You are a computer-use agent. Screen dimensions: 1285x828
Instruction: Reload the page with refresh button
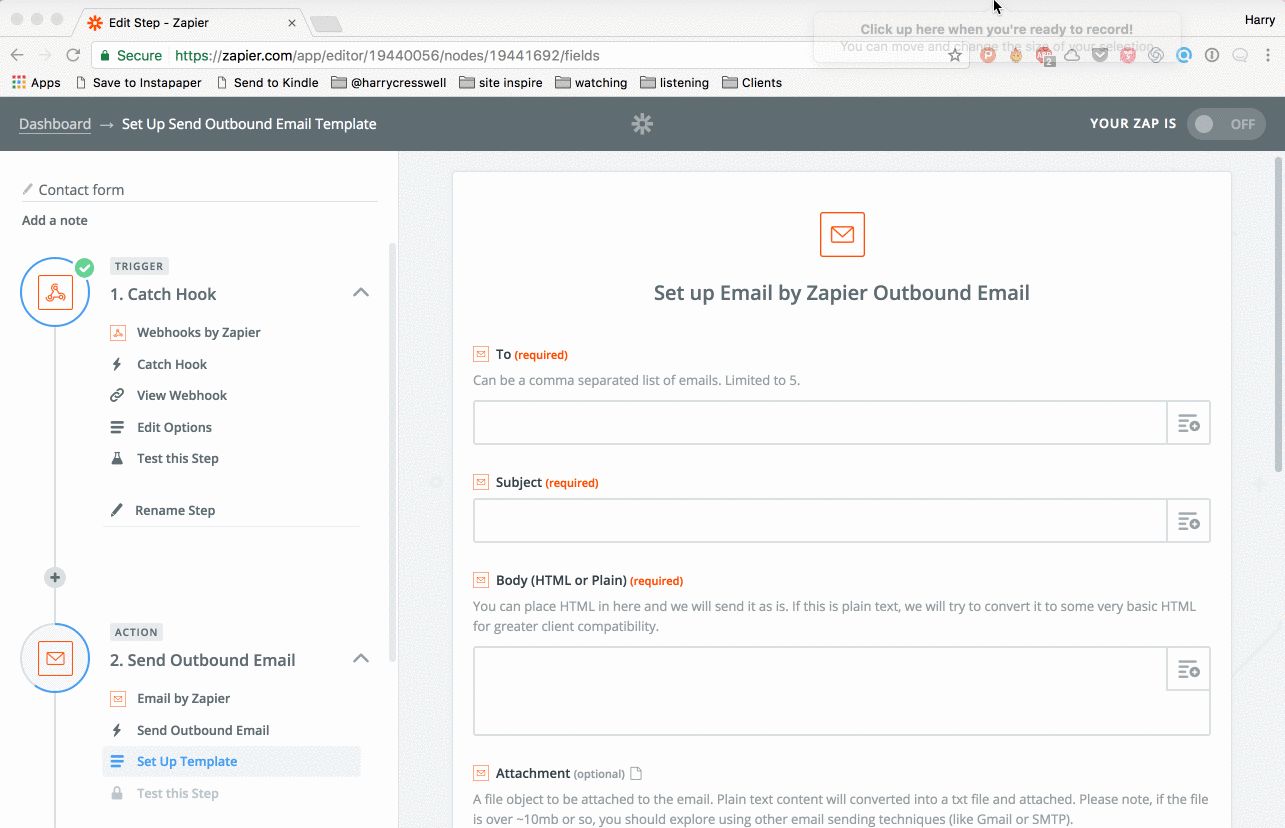(x=73, y=56)
